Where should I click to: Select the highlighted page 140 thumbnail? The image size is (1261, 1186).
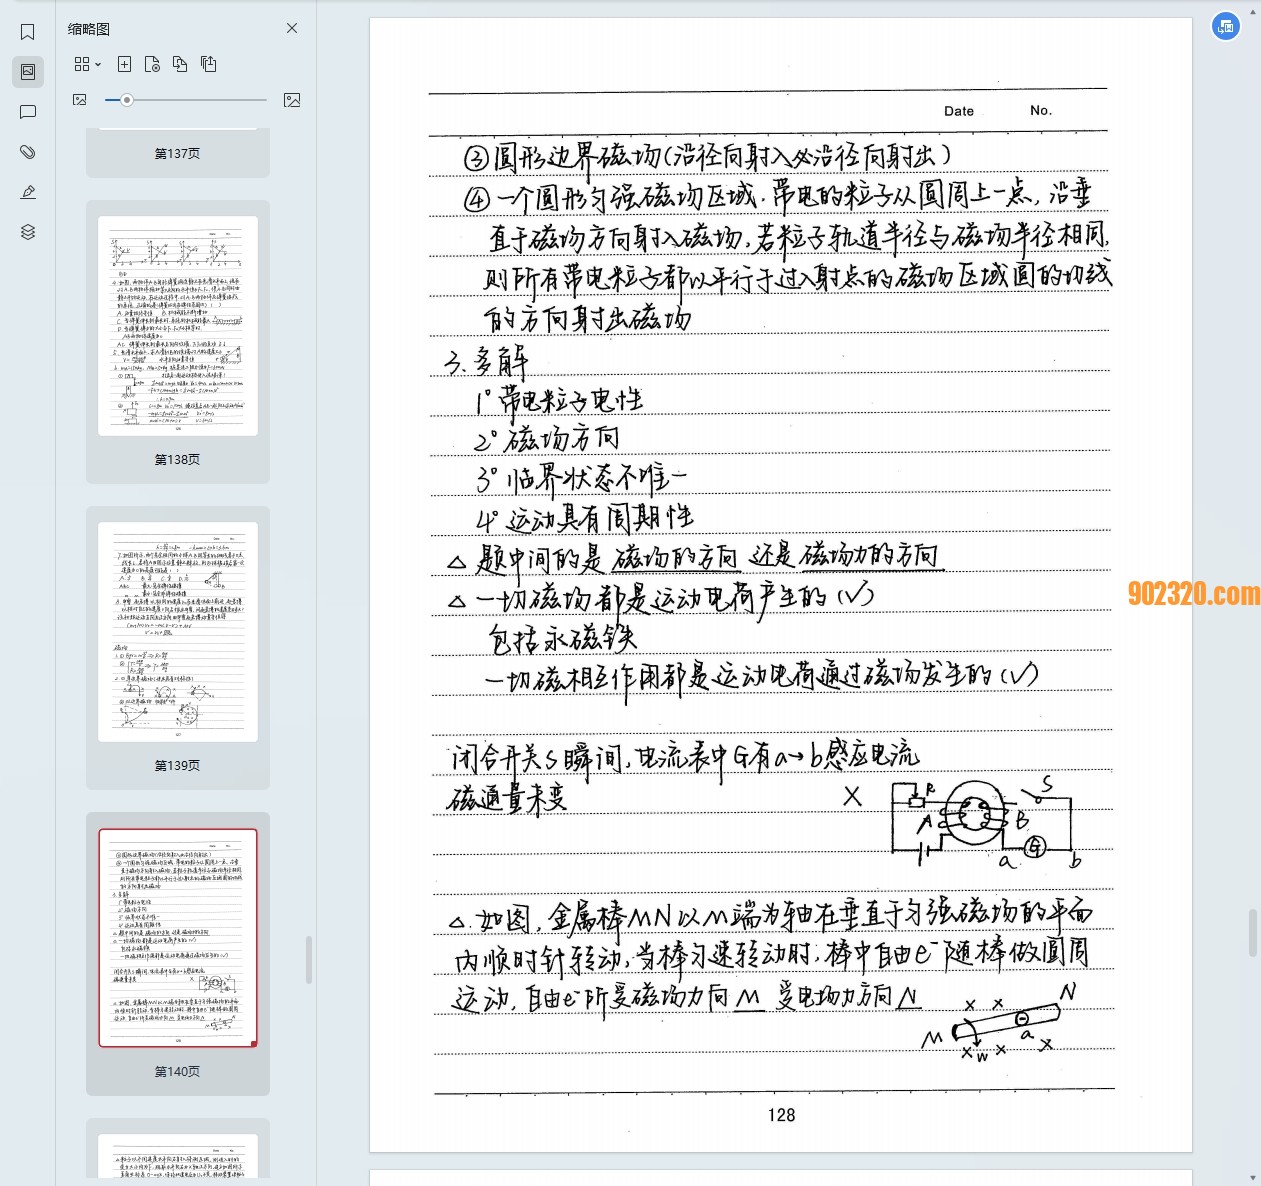178,938
